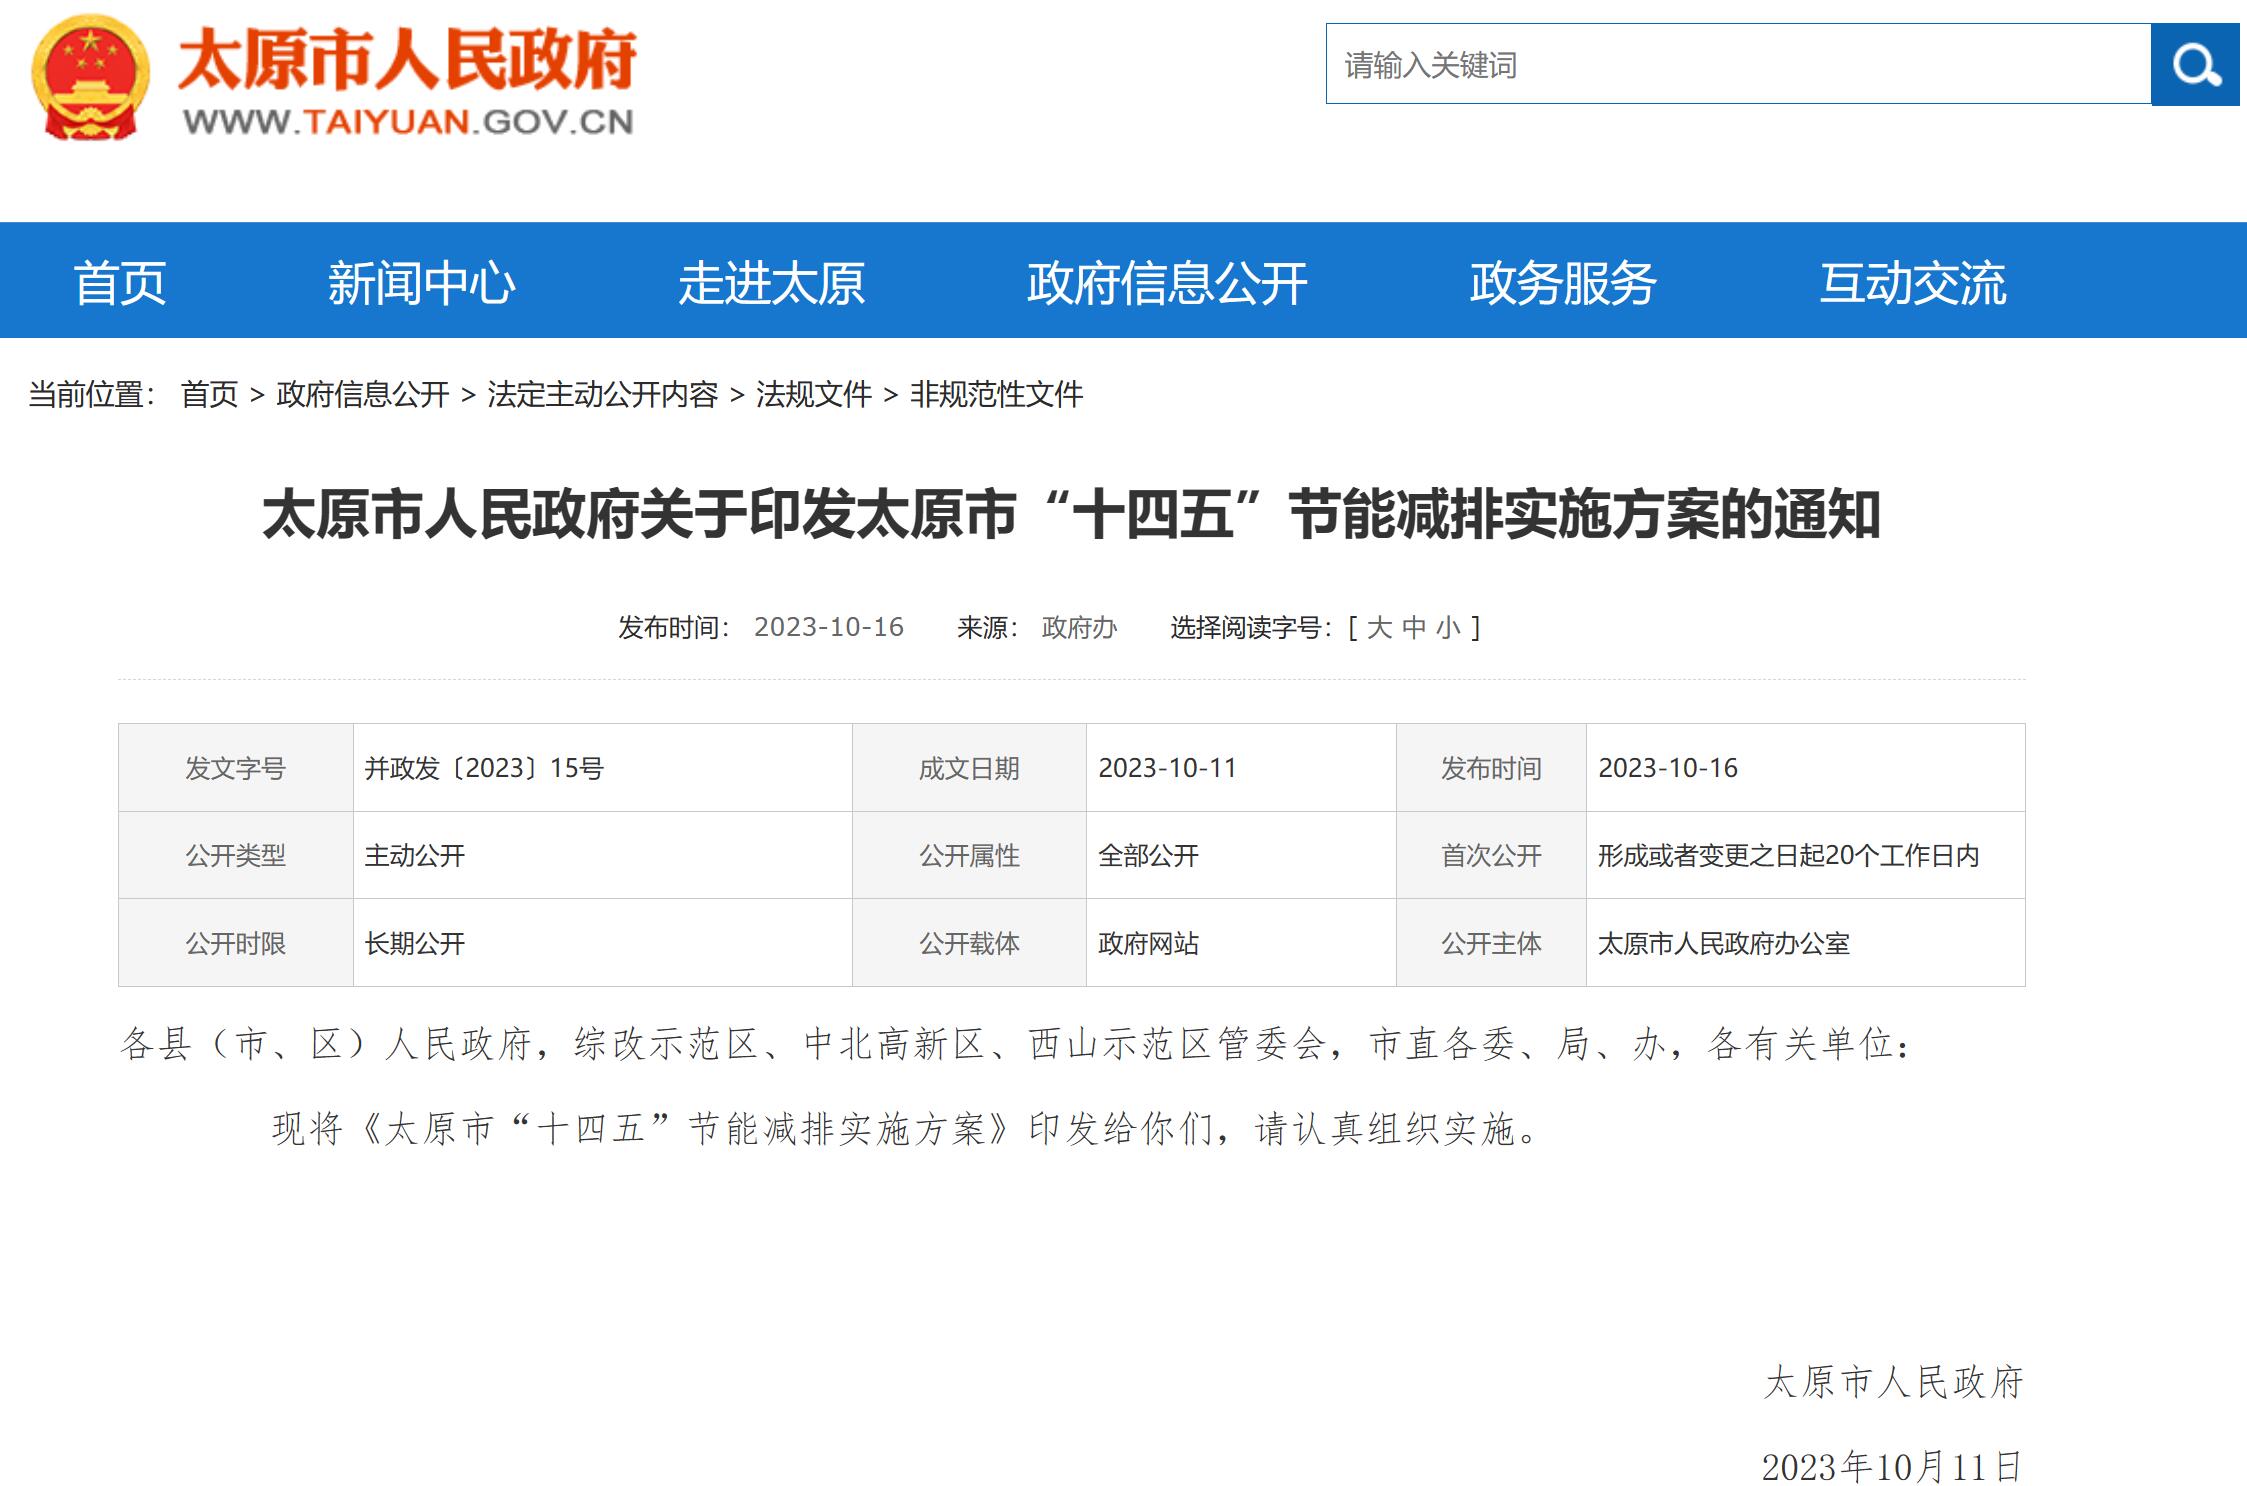The image size is (2247, 1486).
Task: Click document number 并政发〔2023〕15号 cell
Action: [602, 768]
